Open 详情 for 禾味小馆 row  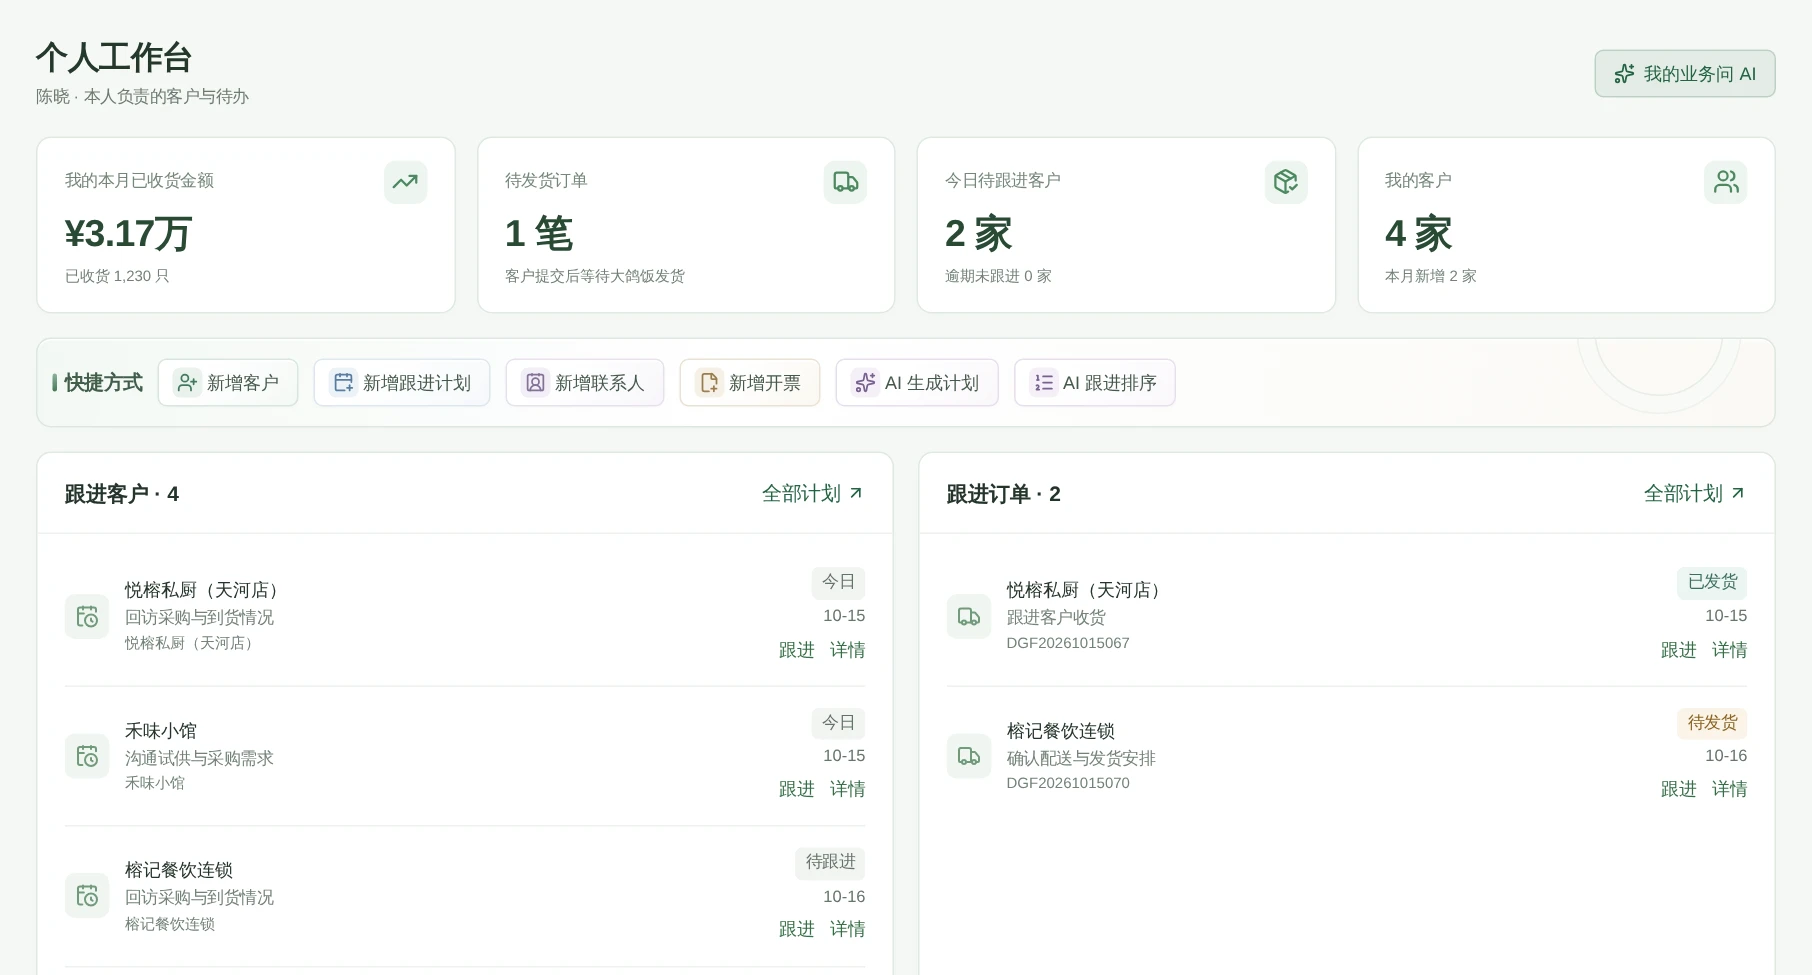[x=848, y=789]
